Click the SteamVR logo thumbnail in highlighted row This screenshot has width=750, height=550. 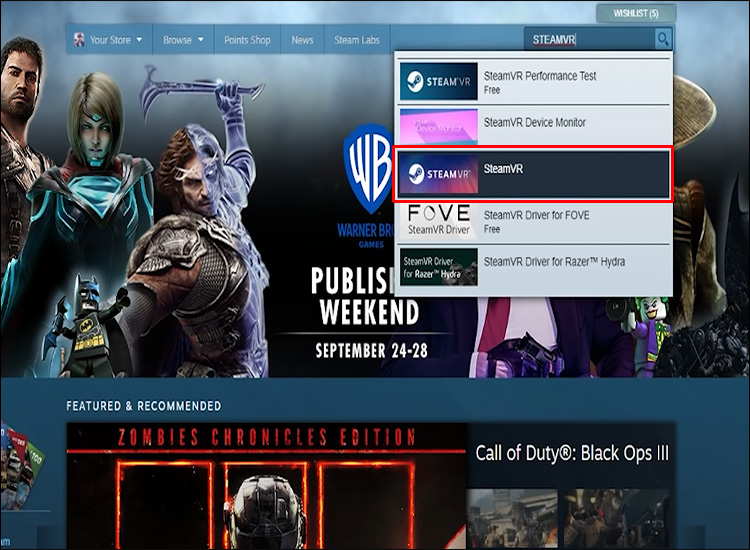[x=439, y=174]
